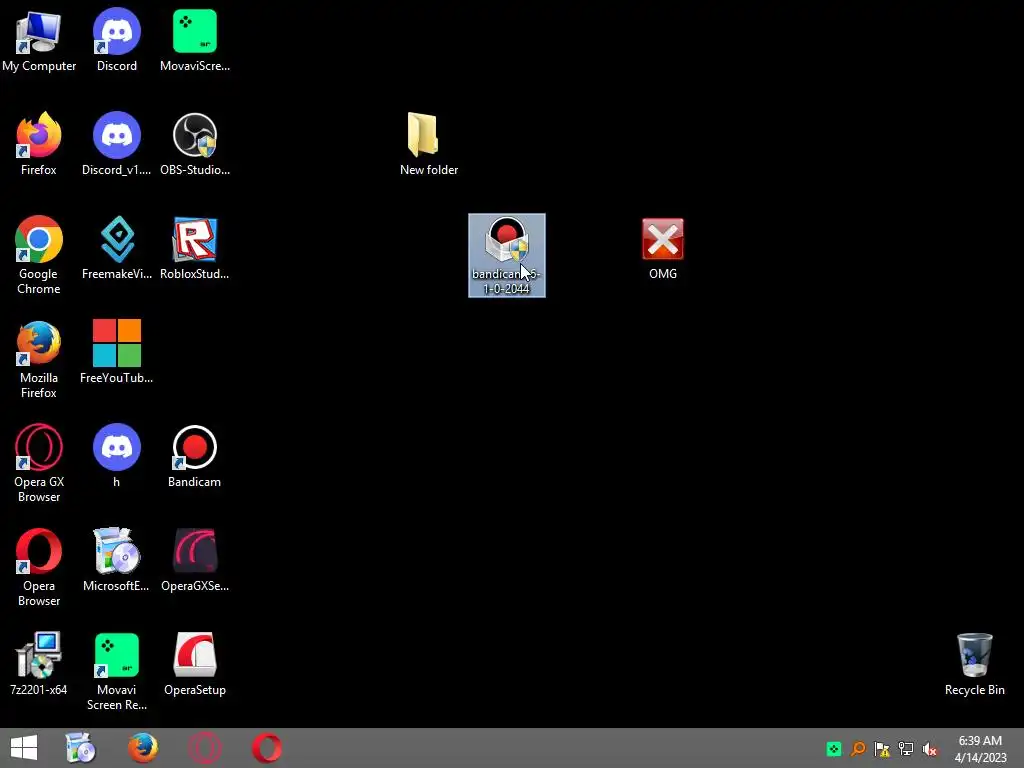Open the installer icon pinned on taskbar
The height and width of the screenshot is (768, 1024).
pyautogui.click(x=81, y=748)
